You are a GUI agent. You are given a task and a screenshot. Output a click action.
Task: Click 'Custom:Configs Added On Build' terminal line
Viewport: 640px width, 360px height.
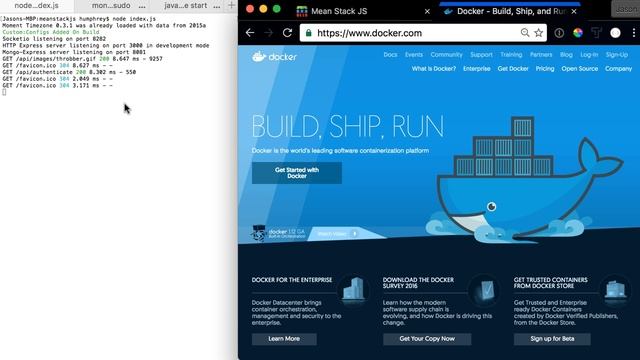51,32
